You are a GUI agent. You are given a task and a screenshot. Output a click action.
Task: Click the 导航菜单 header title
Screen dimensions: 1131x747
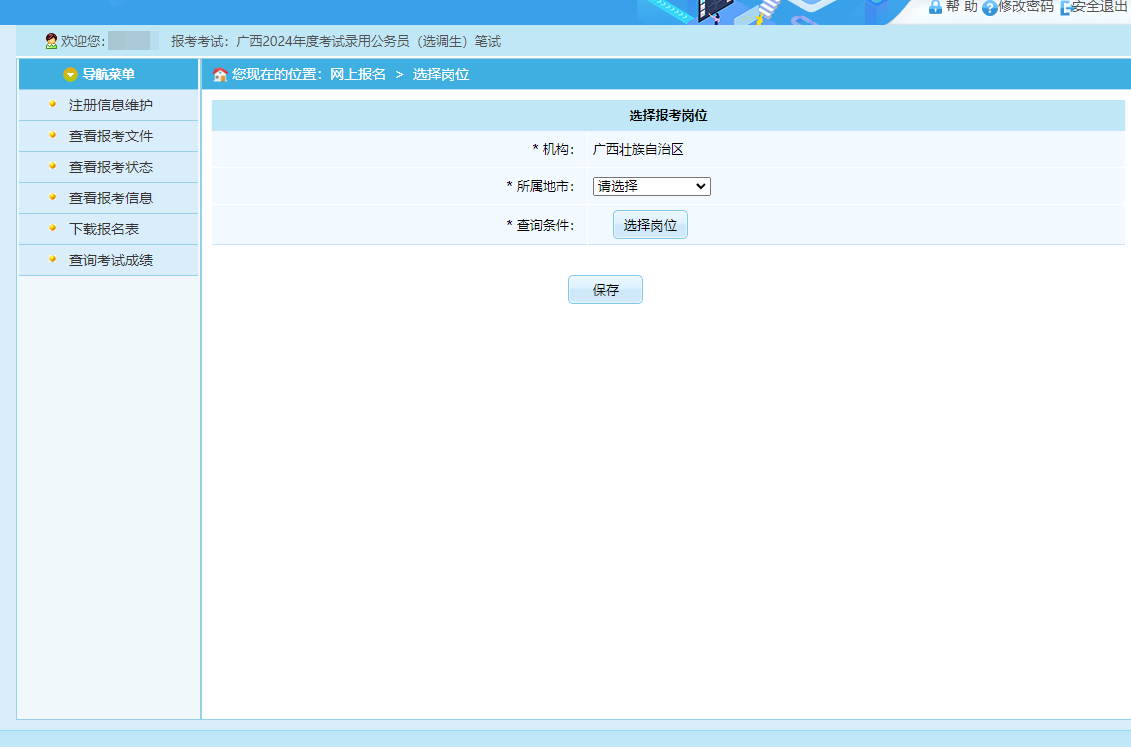[x=108, y=75]
